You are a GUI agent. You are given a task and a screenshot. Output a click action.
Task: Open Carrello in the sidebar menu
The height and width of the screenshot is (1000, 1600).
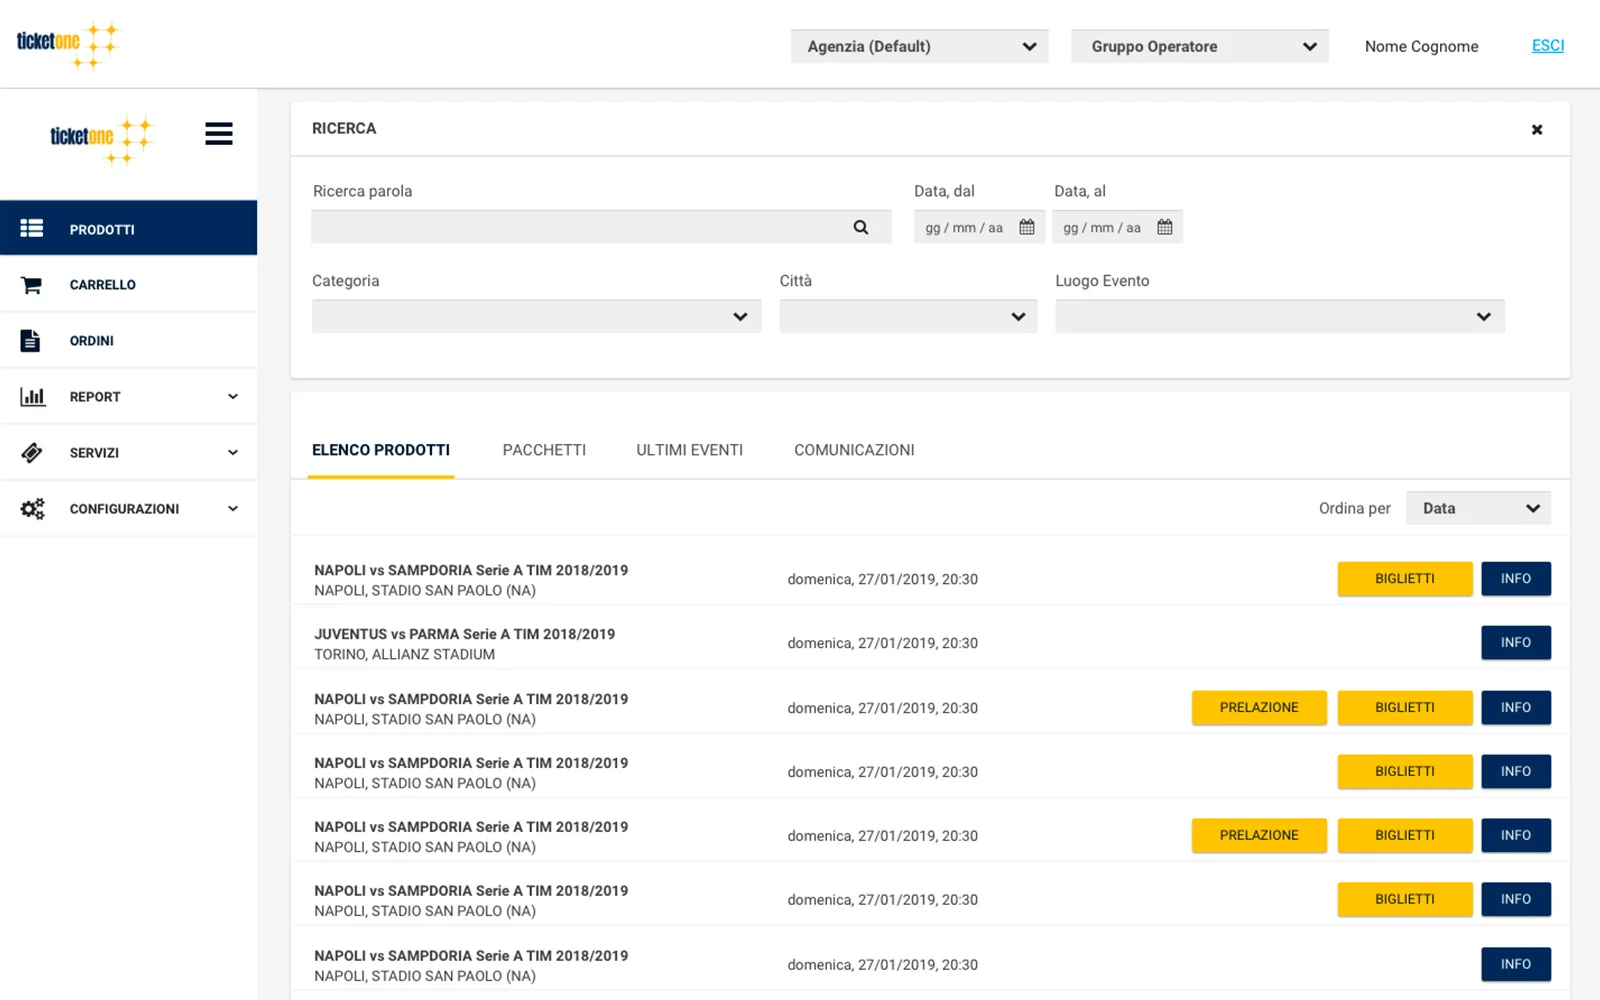[x=128, y=285]
